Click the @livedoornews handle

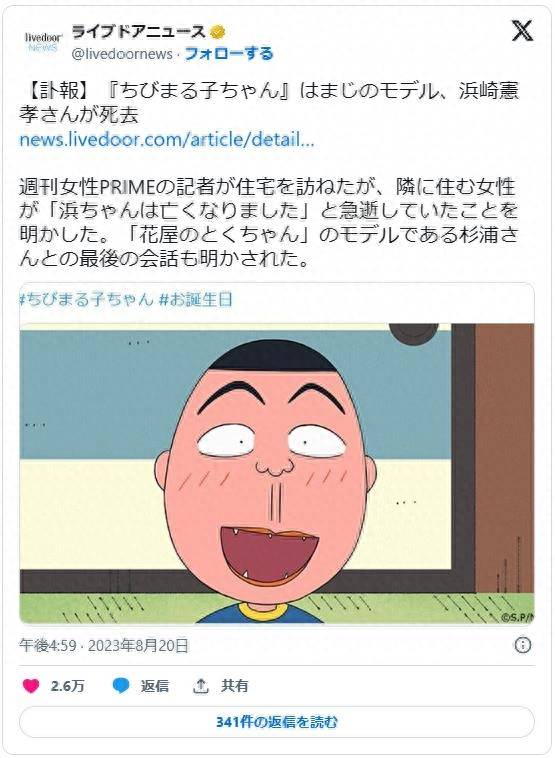click(x=122, y=54)
